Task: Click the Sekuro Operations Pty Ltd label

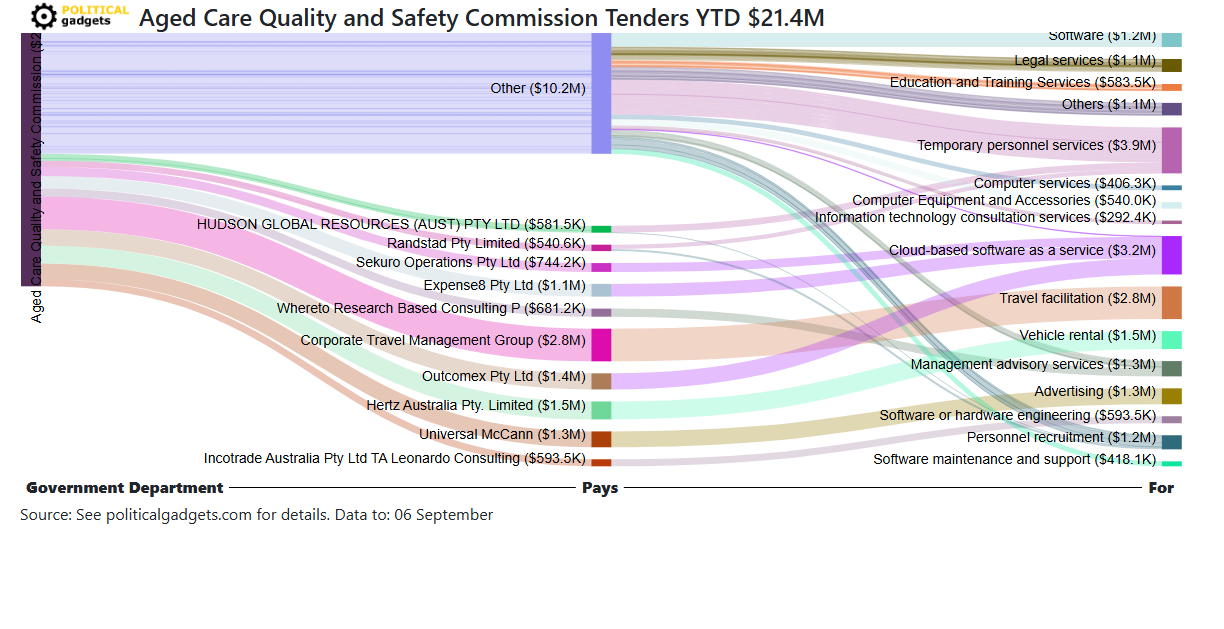Action: [x=471, y=262]
